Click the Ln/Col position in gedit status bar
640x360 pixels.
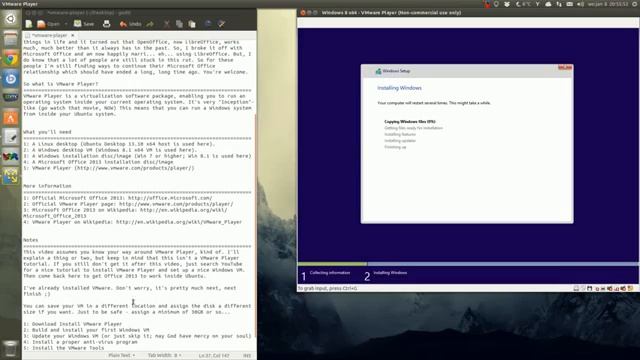pos(214,356)
